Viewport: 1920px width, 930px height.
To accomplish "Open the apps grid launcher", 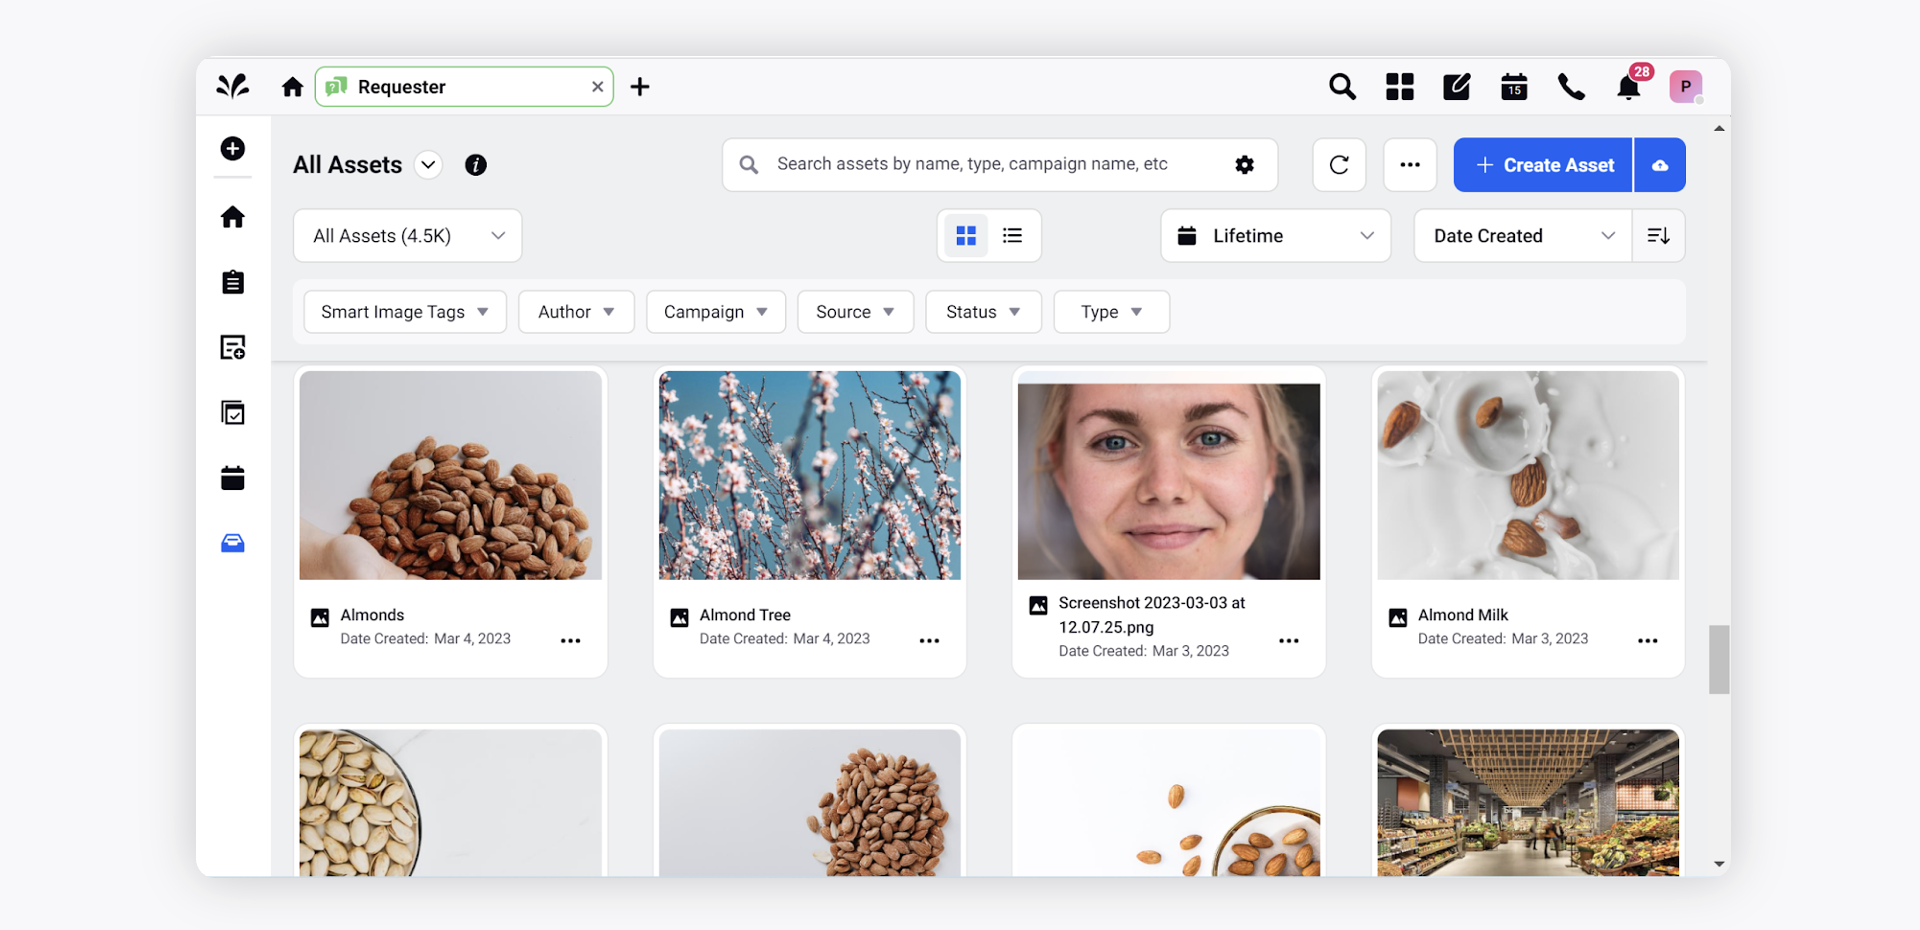I will click(x=1399, y=87).
